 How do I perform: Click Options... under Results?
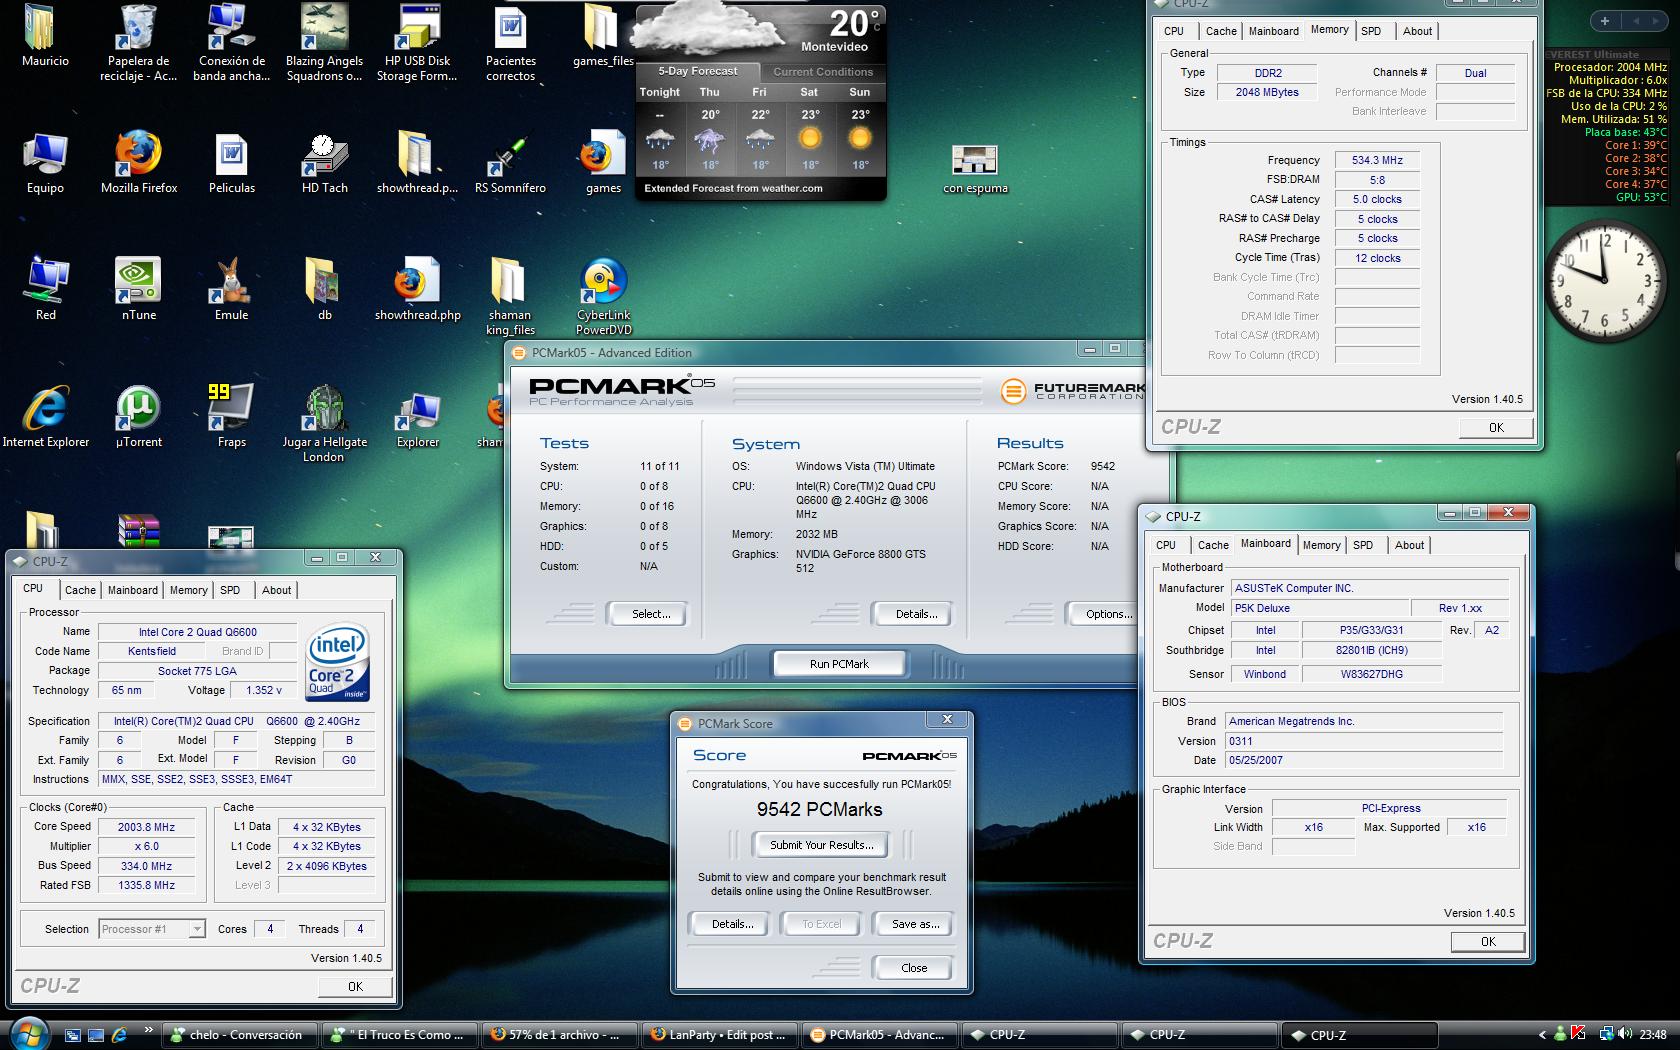coord(1107,614)
